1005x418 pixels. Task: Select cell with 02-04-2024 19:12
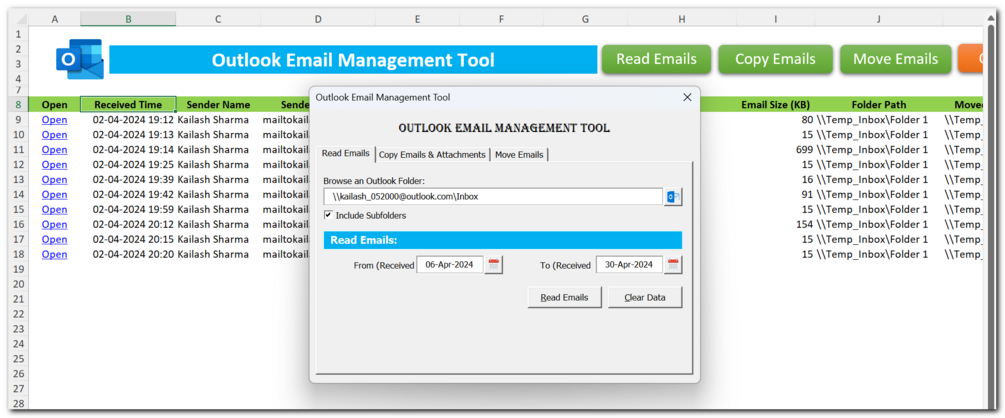click(128, 120)
